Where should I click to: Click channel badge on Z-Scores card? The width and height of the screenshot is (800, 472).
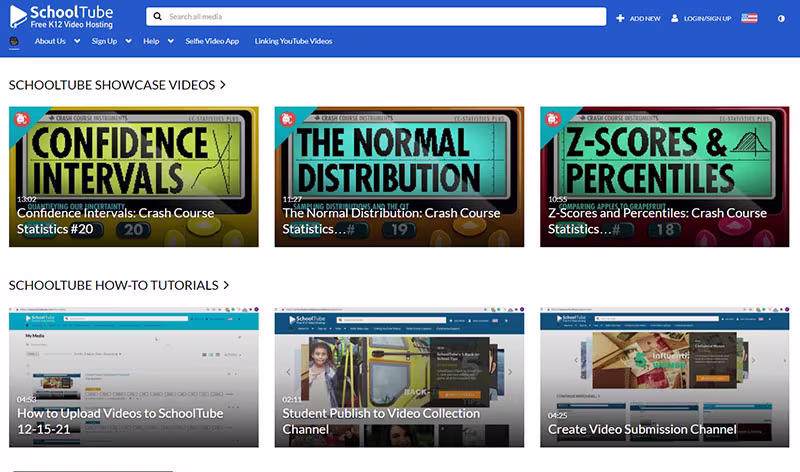[553, 119]
